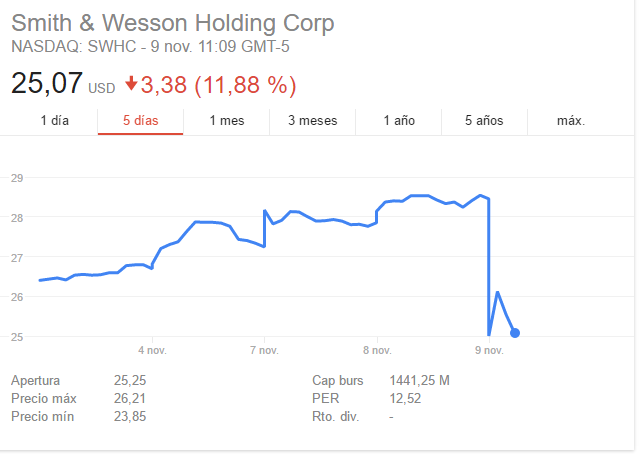The width and height of the screenshot is (639, 456).
Task: Select the 5 días range tab
Action: (x=140, y=121)
